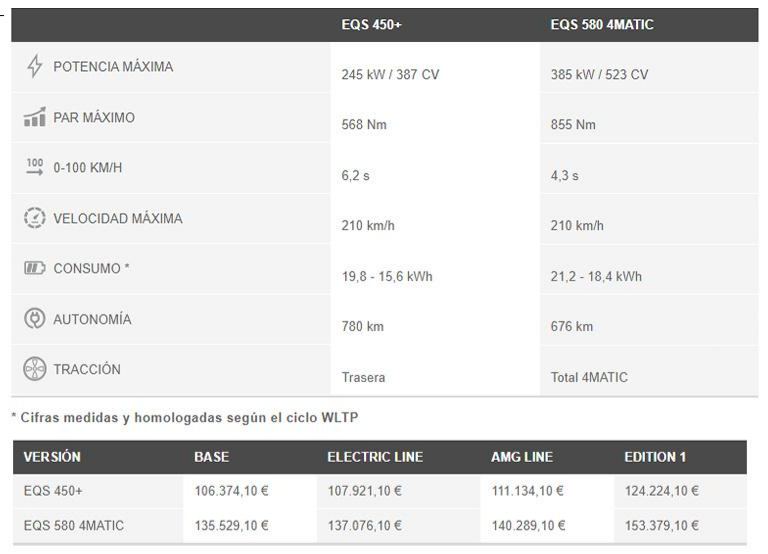Viewport: 768px width, 554px height.
Task: Select EQS 580 4MATIC row in price table
Action: point(74,525)
